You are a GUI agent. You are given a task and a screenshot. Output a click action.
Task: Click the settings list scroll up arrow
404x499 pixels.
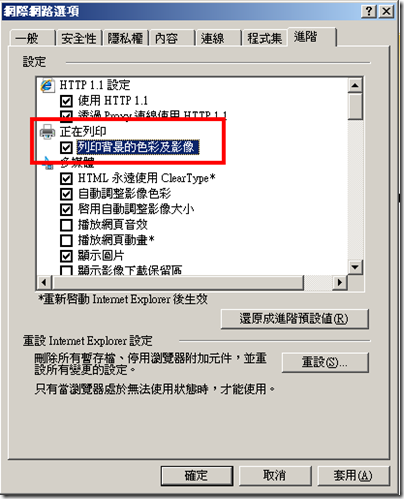coord(355,85)
